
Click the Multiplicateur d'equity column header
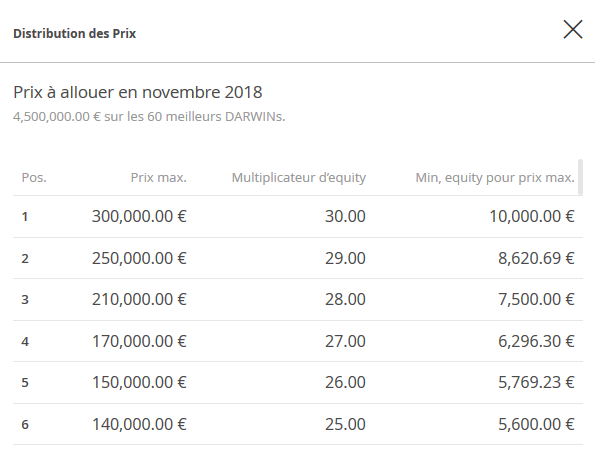[299, 178]
